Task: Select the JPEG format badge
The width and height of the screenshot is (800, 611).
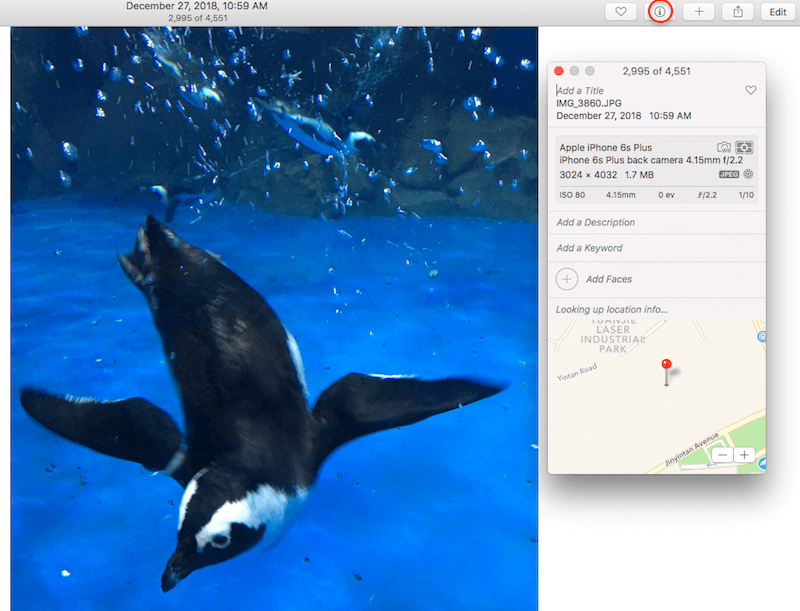Action: click(x=727, y=174)
